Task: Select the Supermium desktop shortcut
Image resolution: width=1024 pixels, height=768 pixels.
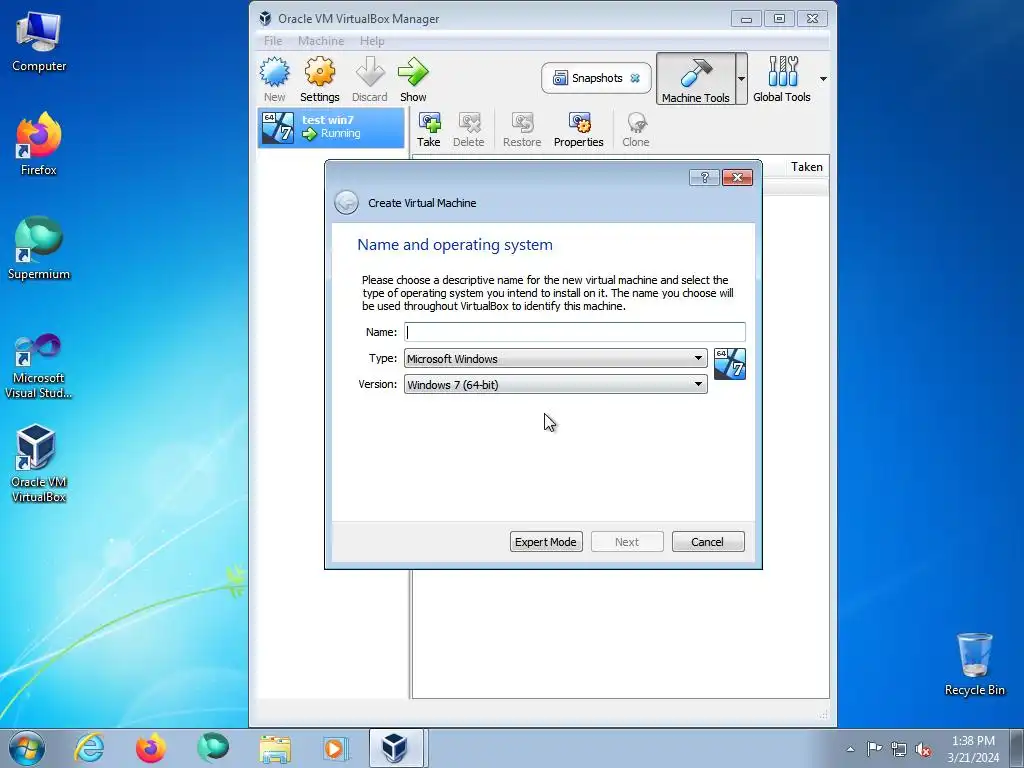Action: click(39, 249)
